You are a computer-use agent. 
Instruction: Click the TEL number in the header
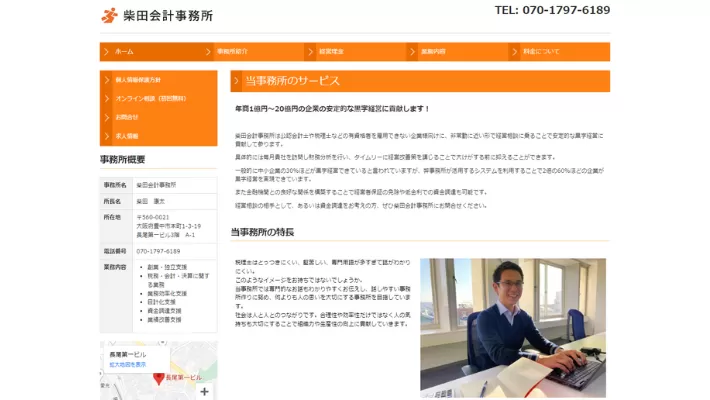tap(552, 11)
